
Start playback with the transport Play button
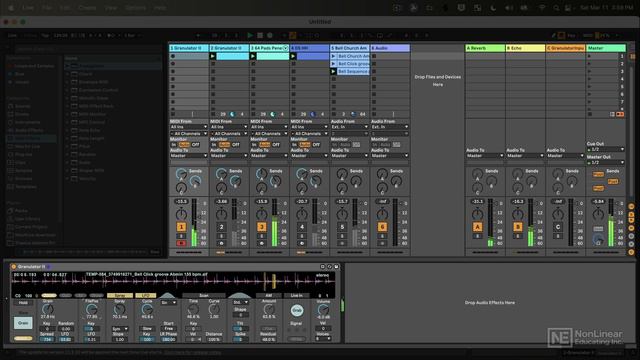coord(250,36)
